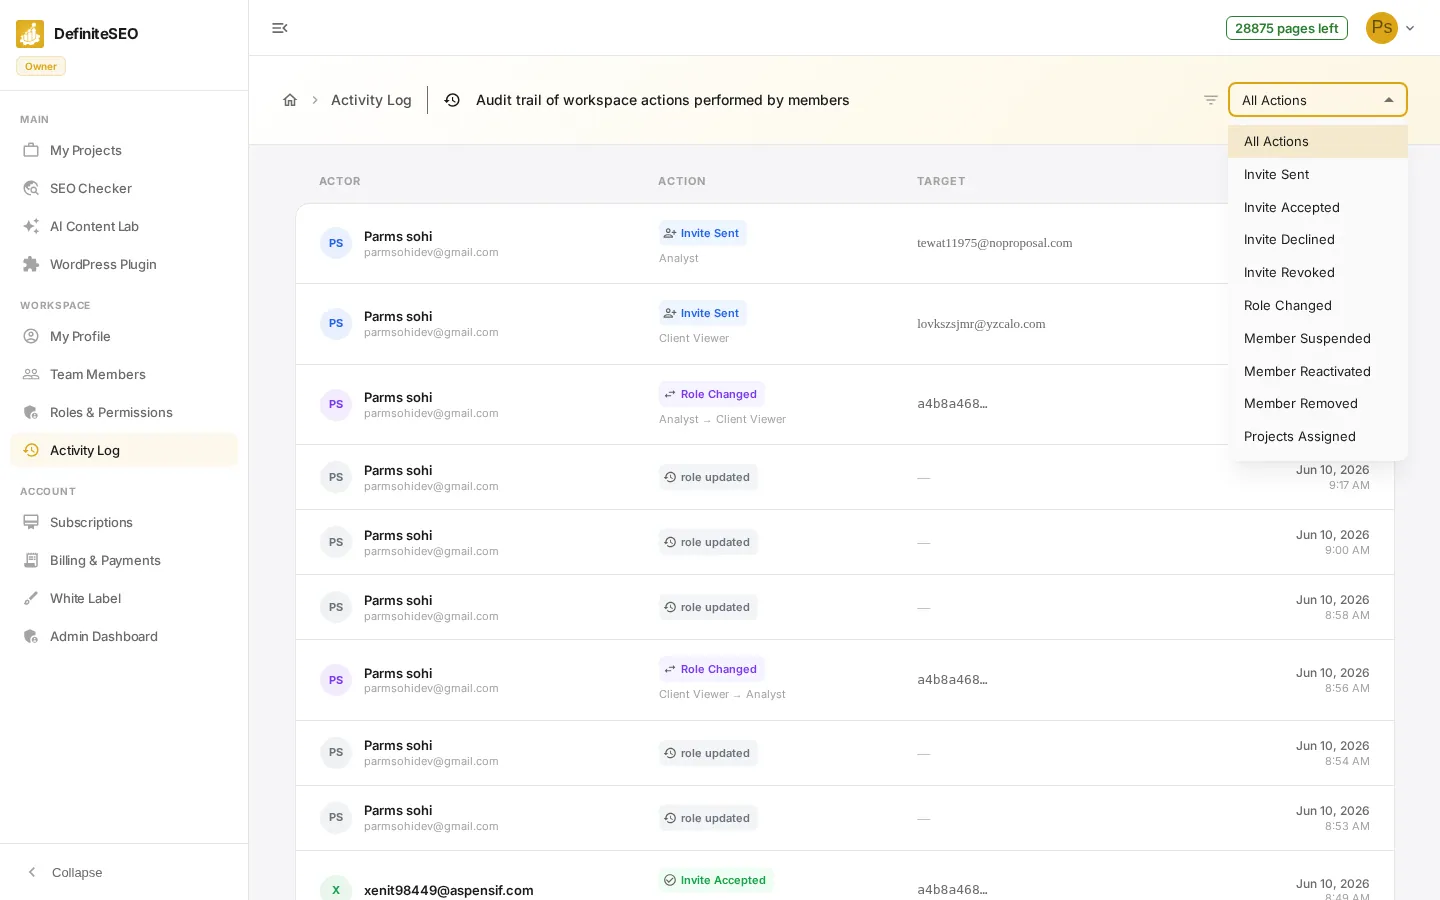The image size is (1440, 900).
Task: Click the DefiniteSEO logo icon
Action: pos(30,34)
